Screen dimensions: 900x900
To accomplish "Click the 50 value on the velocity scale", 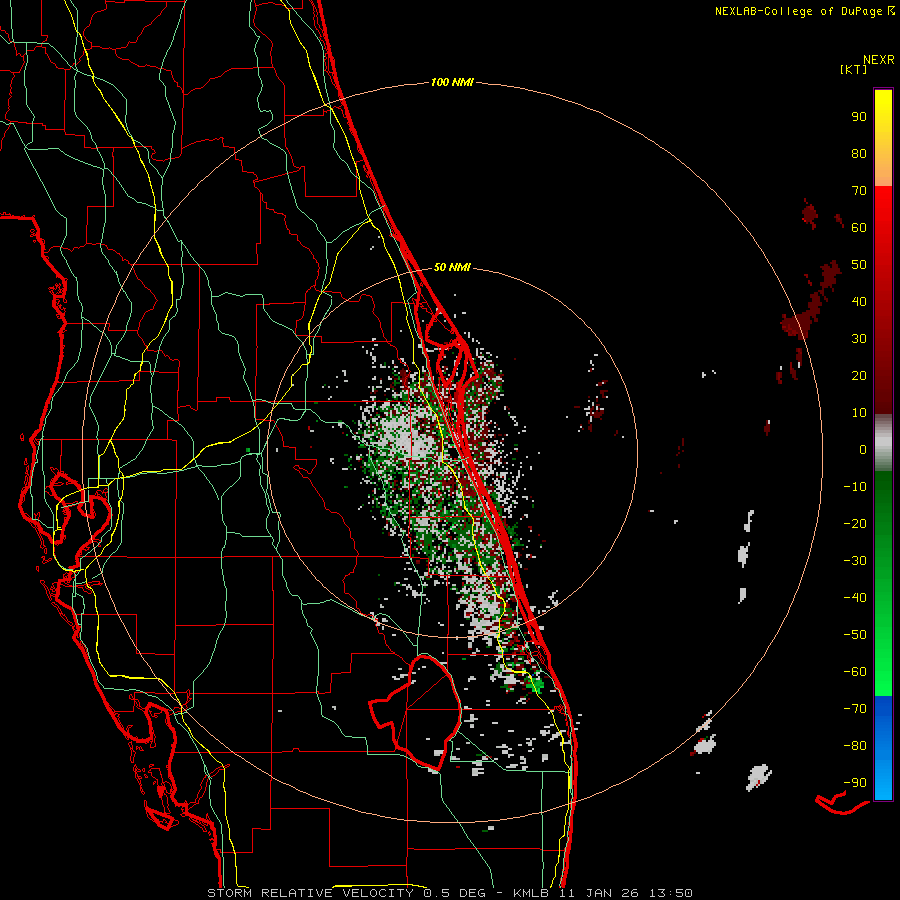I will (x=859, y=265).
